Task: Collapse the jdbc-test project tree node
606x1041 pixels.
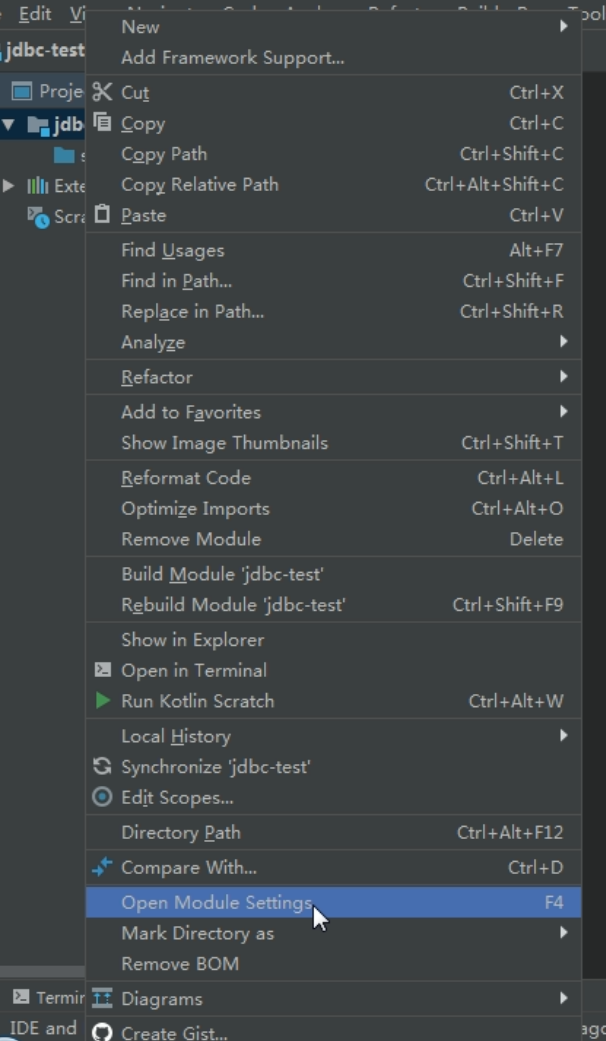Action: 9,124
